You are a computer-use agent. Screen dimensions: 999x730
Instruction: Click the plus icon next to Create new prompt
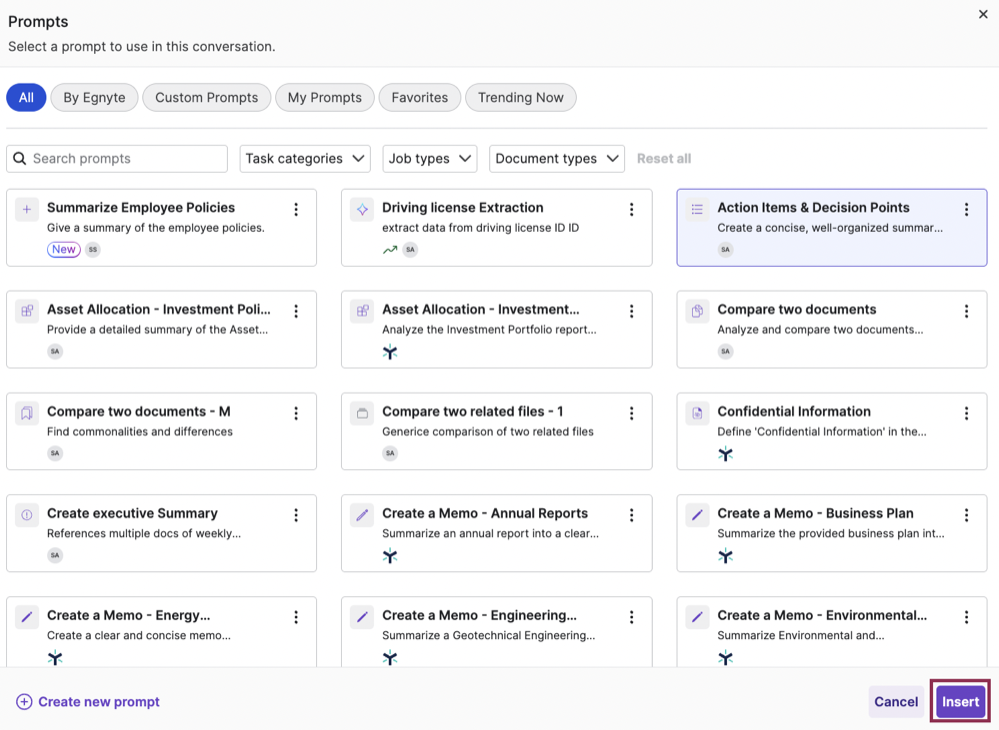pos(22,701)
